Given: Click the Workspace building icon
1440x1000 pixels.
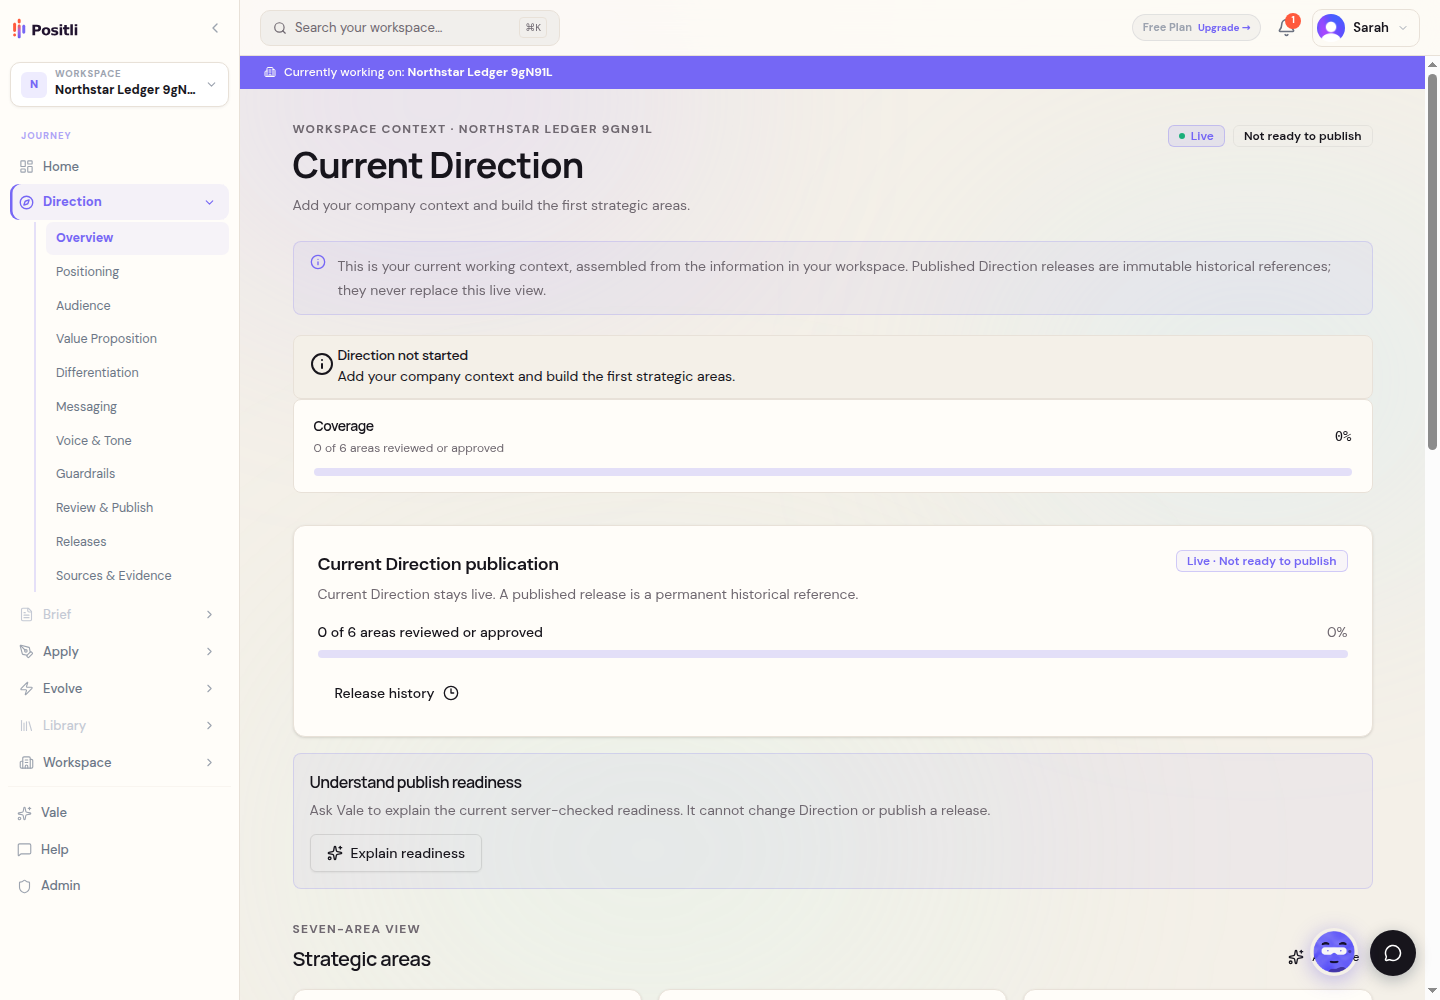Looking at the screenshot, I should tap(26, 762).
